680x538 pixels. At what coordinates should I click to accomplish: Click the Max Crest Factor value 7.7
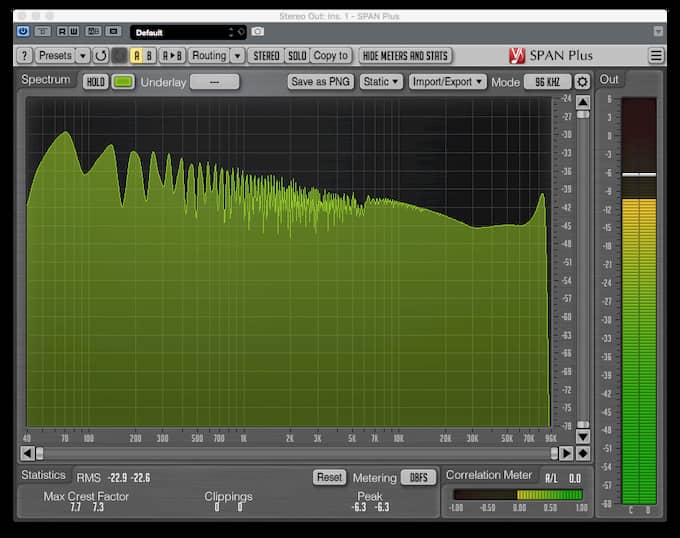click(x=75, y=507)
